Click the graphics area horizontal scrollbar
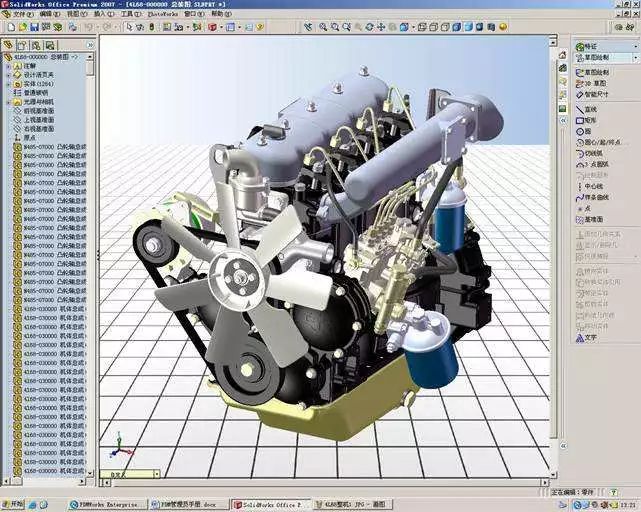Image resolution: width=641 pixels, height=512 pixels. [325, 483]
